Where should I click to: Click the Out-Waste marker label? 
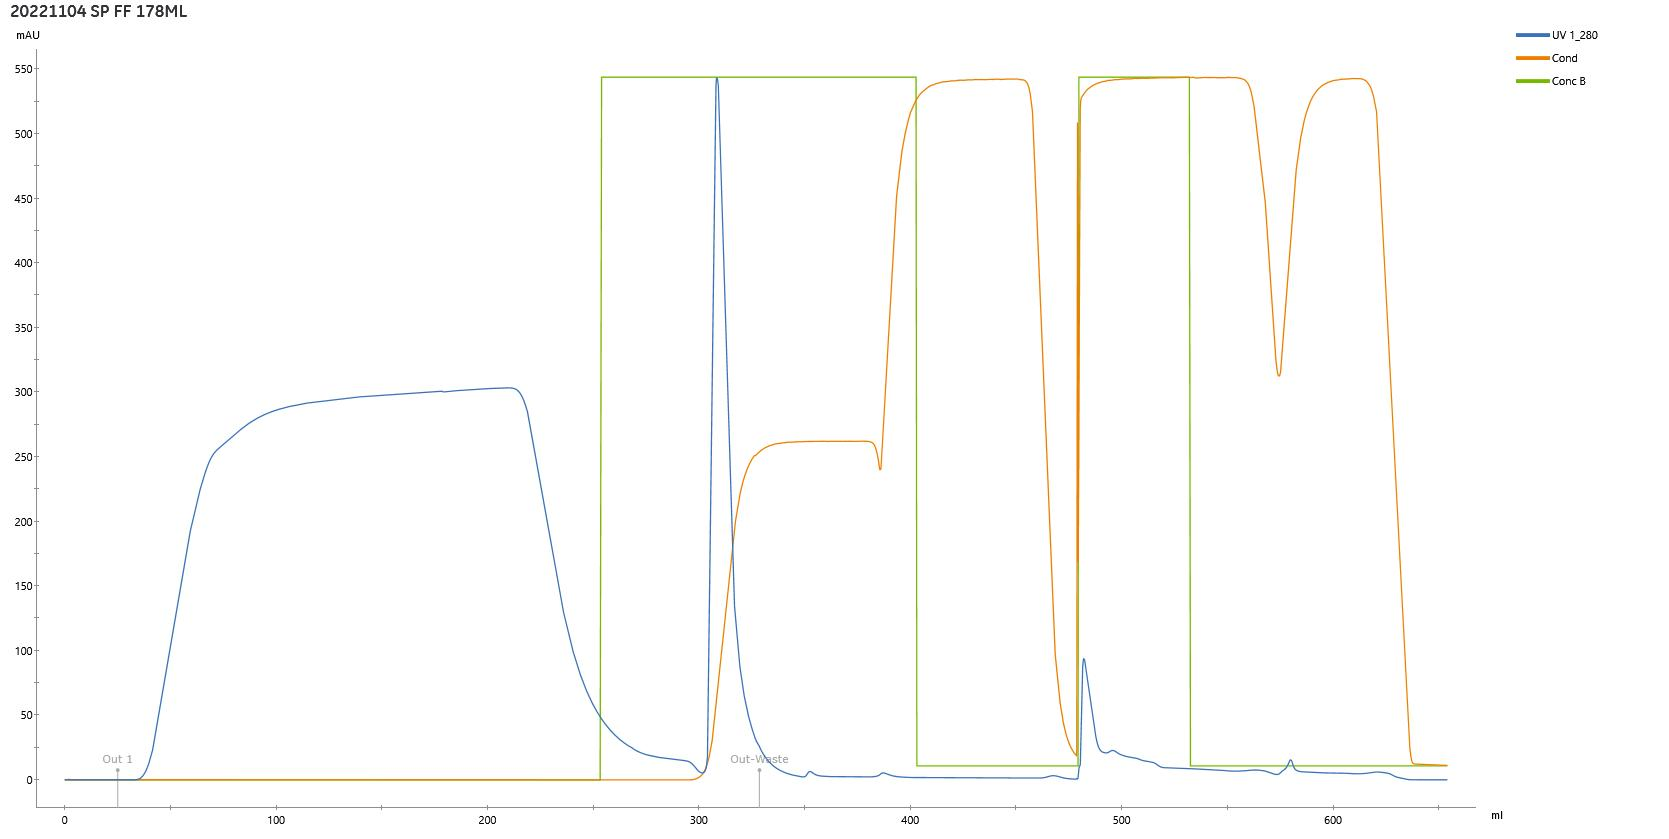[758, 760]
